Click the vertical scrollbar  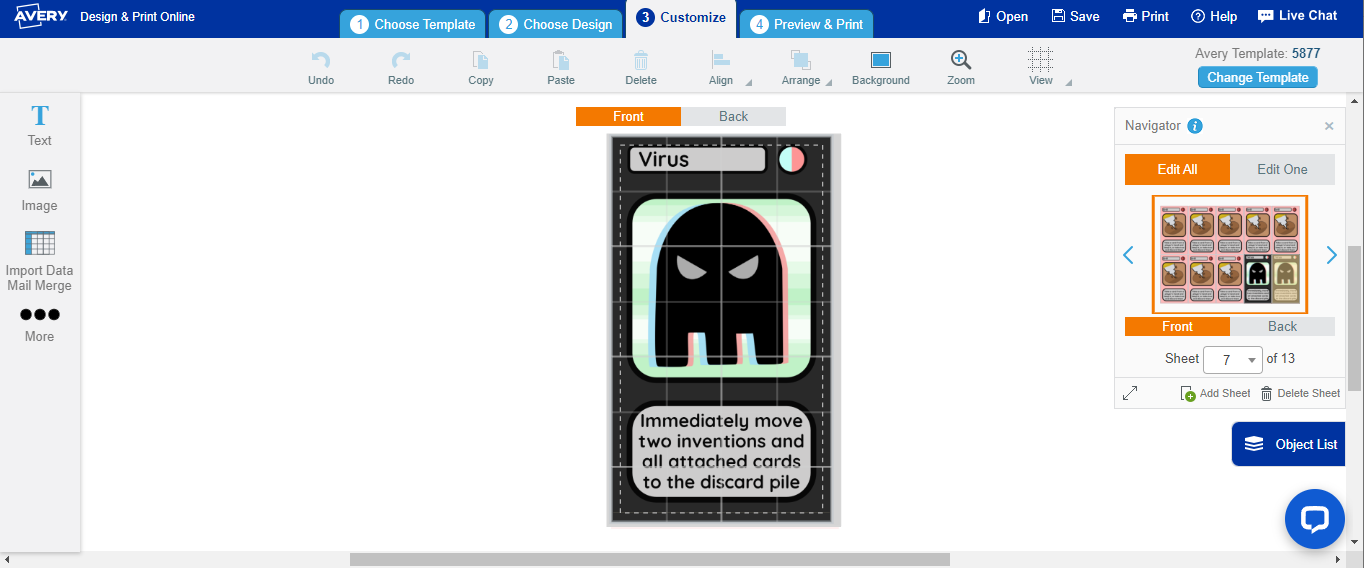[x=1355, y=318]
